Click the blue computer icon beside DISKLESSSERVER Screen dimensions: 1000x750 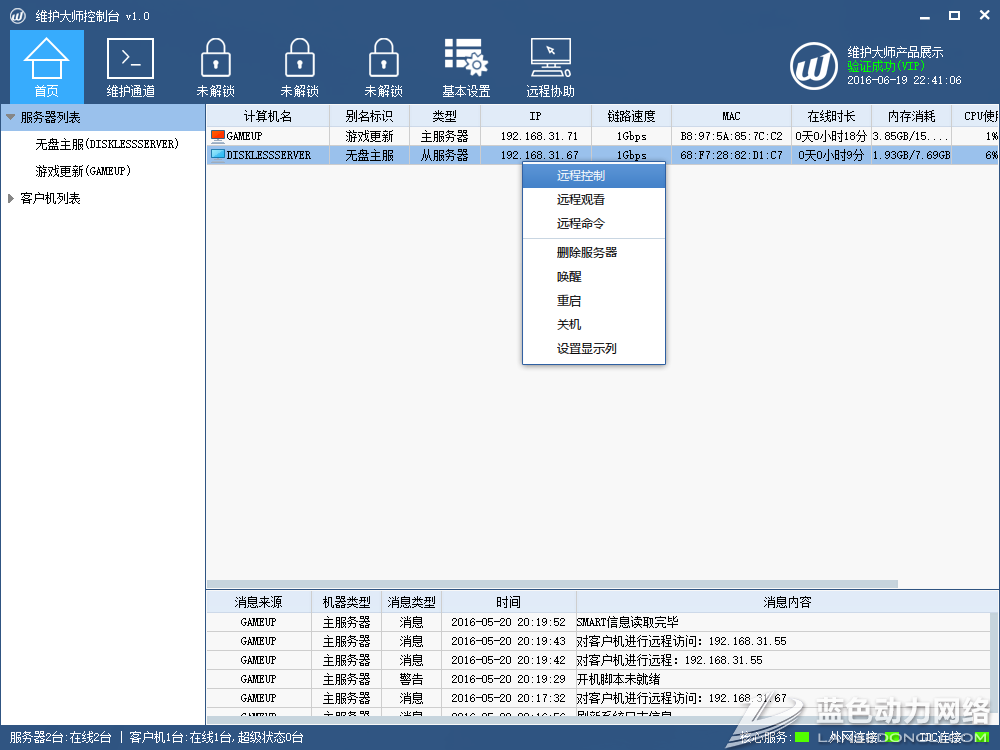[217, 155]
